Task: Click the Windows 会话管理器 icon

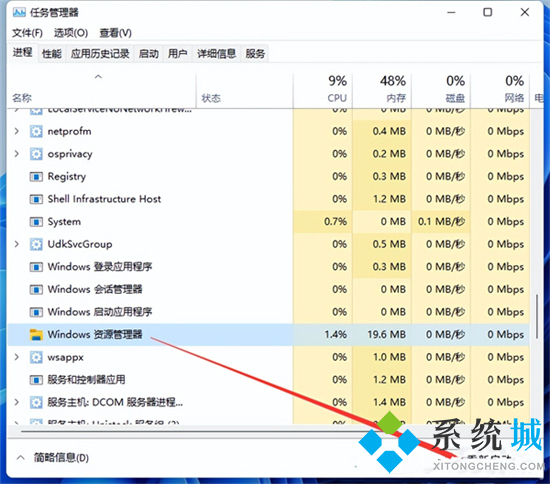Action: coord(36,289)
